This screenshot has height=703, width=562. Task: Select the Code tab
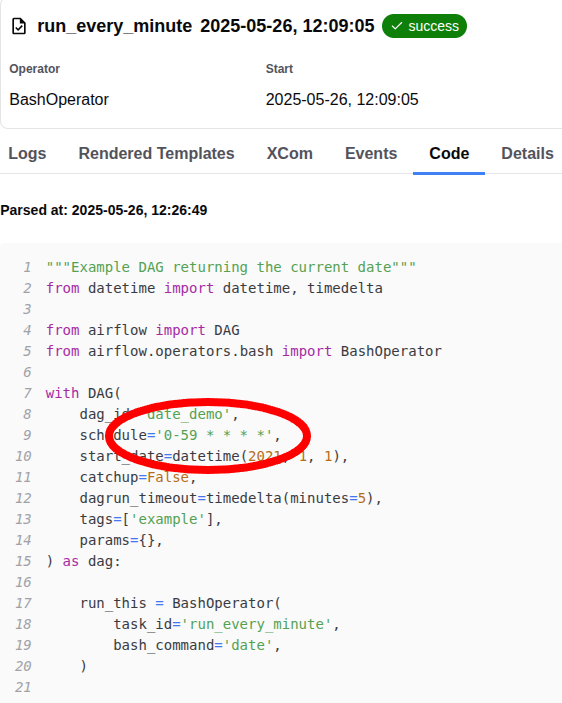[449, 154]
